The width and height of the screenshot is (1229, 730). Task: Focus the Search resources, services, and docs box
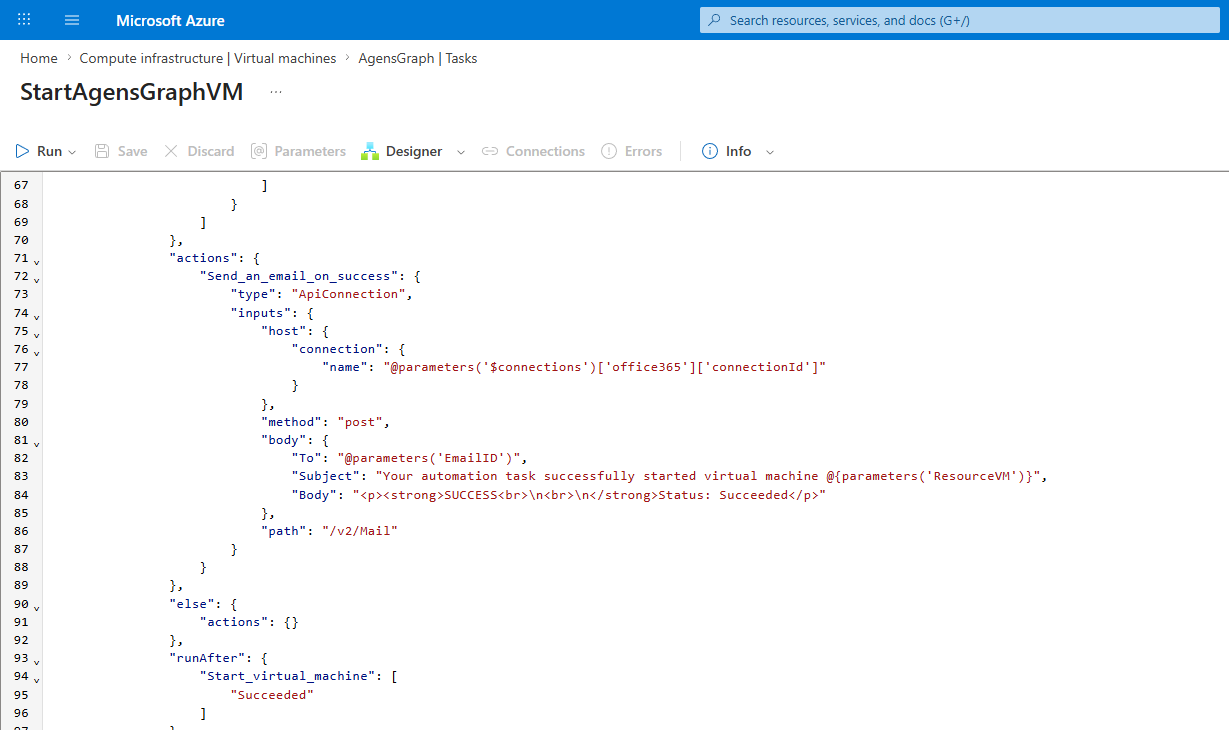point(958,20)
